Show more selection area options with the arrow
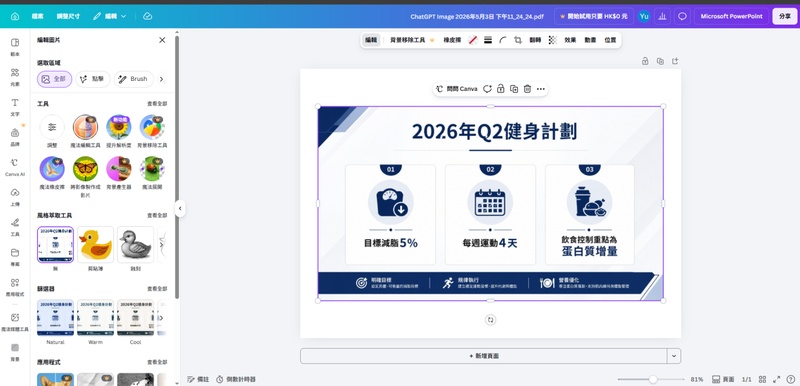Screen dimensions: 800x386 [x=162, y=79]
